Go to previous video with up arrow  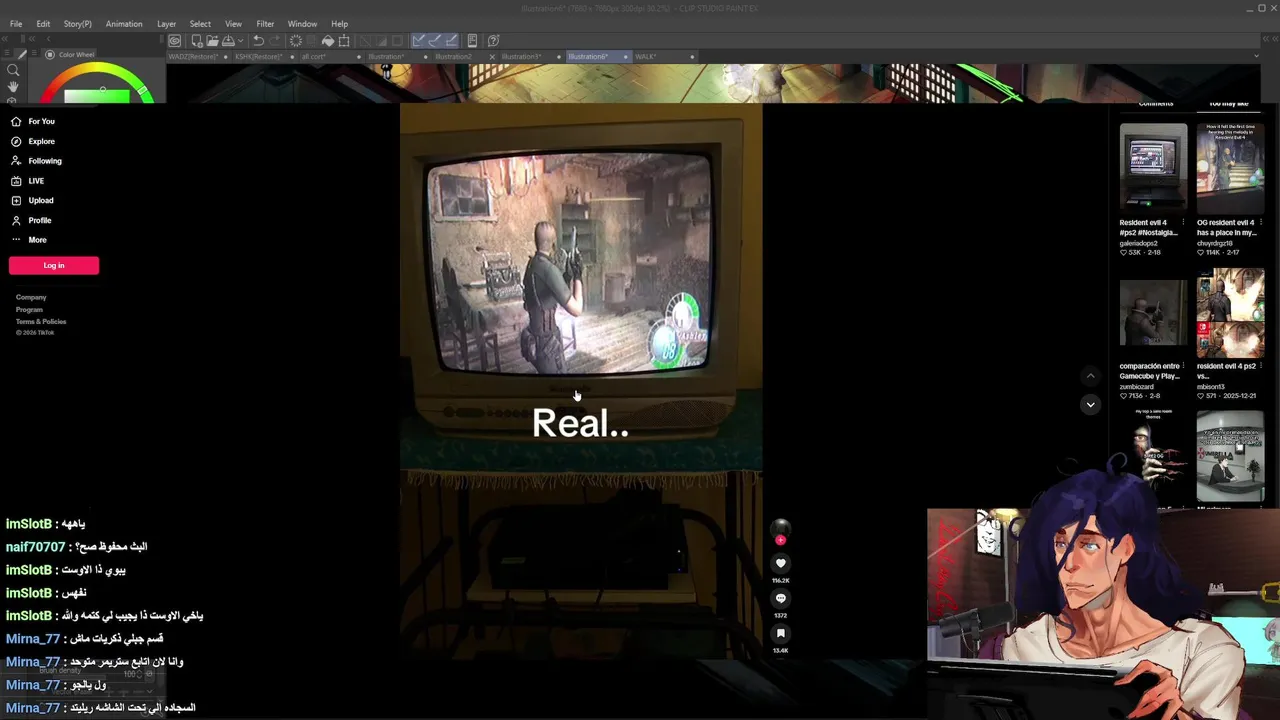pyautogui.click(x=1090, y=376)
